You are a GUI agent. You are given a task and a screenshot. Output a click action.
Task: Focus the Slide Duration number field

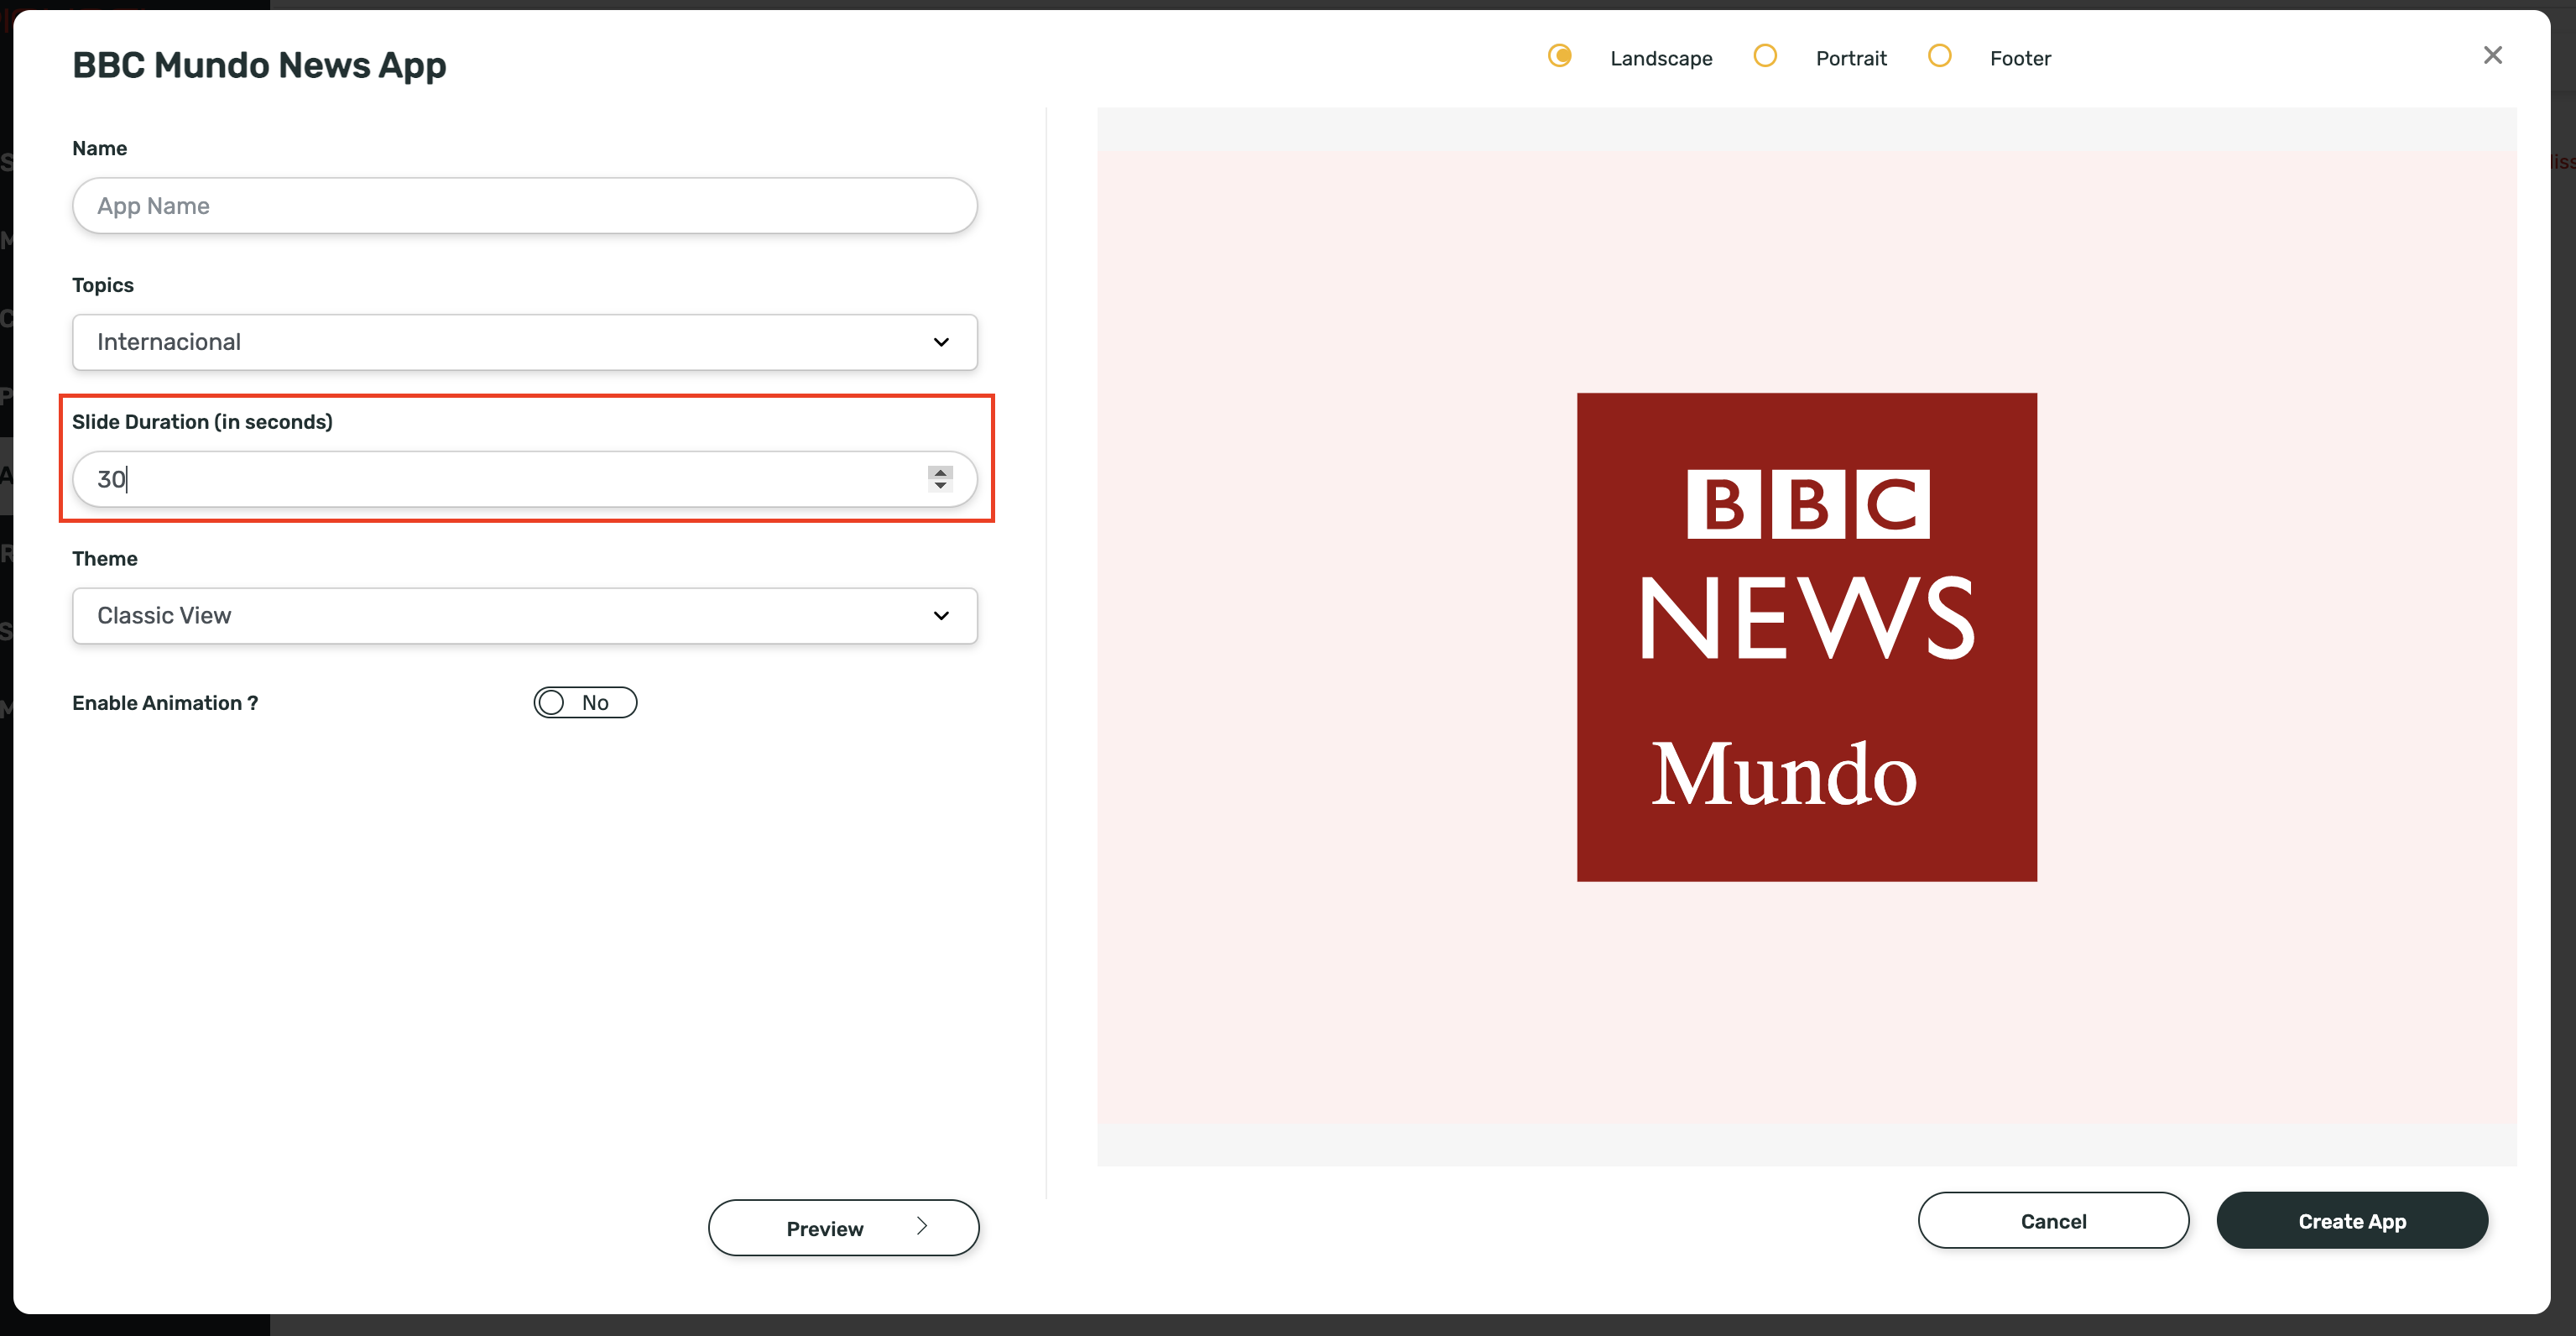coord(525,479)
